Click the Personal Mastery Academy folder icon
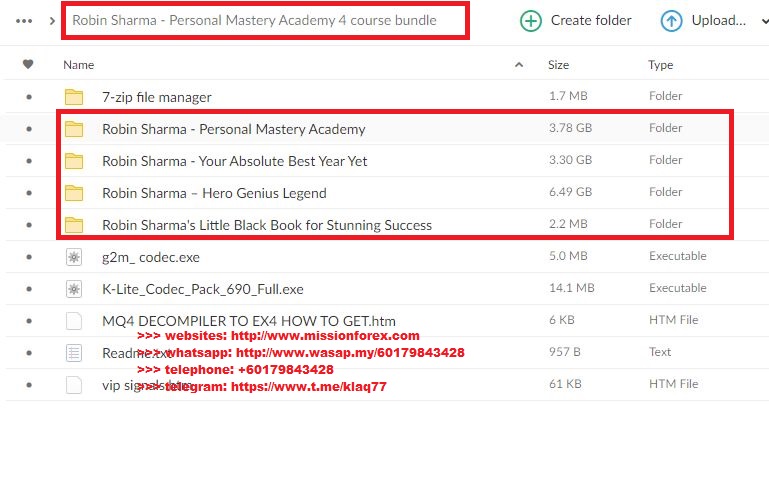Image resolution: width=769 pixels, height=504 pixels. [74, 129]
